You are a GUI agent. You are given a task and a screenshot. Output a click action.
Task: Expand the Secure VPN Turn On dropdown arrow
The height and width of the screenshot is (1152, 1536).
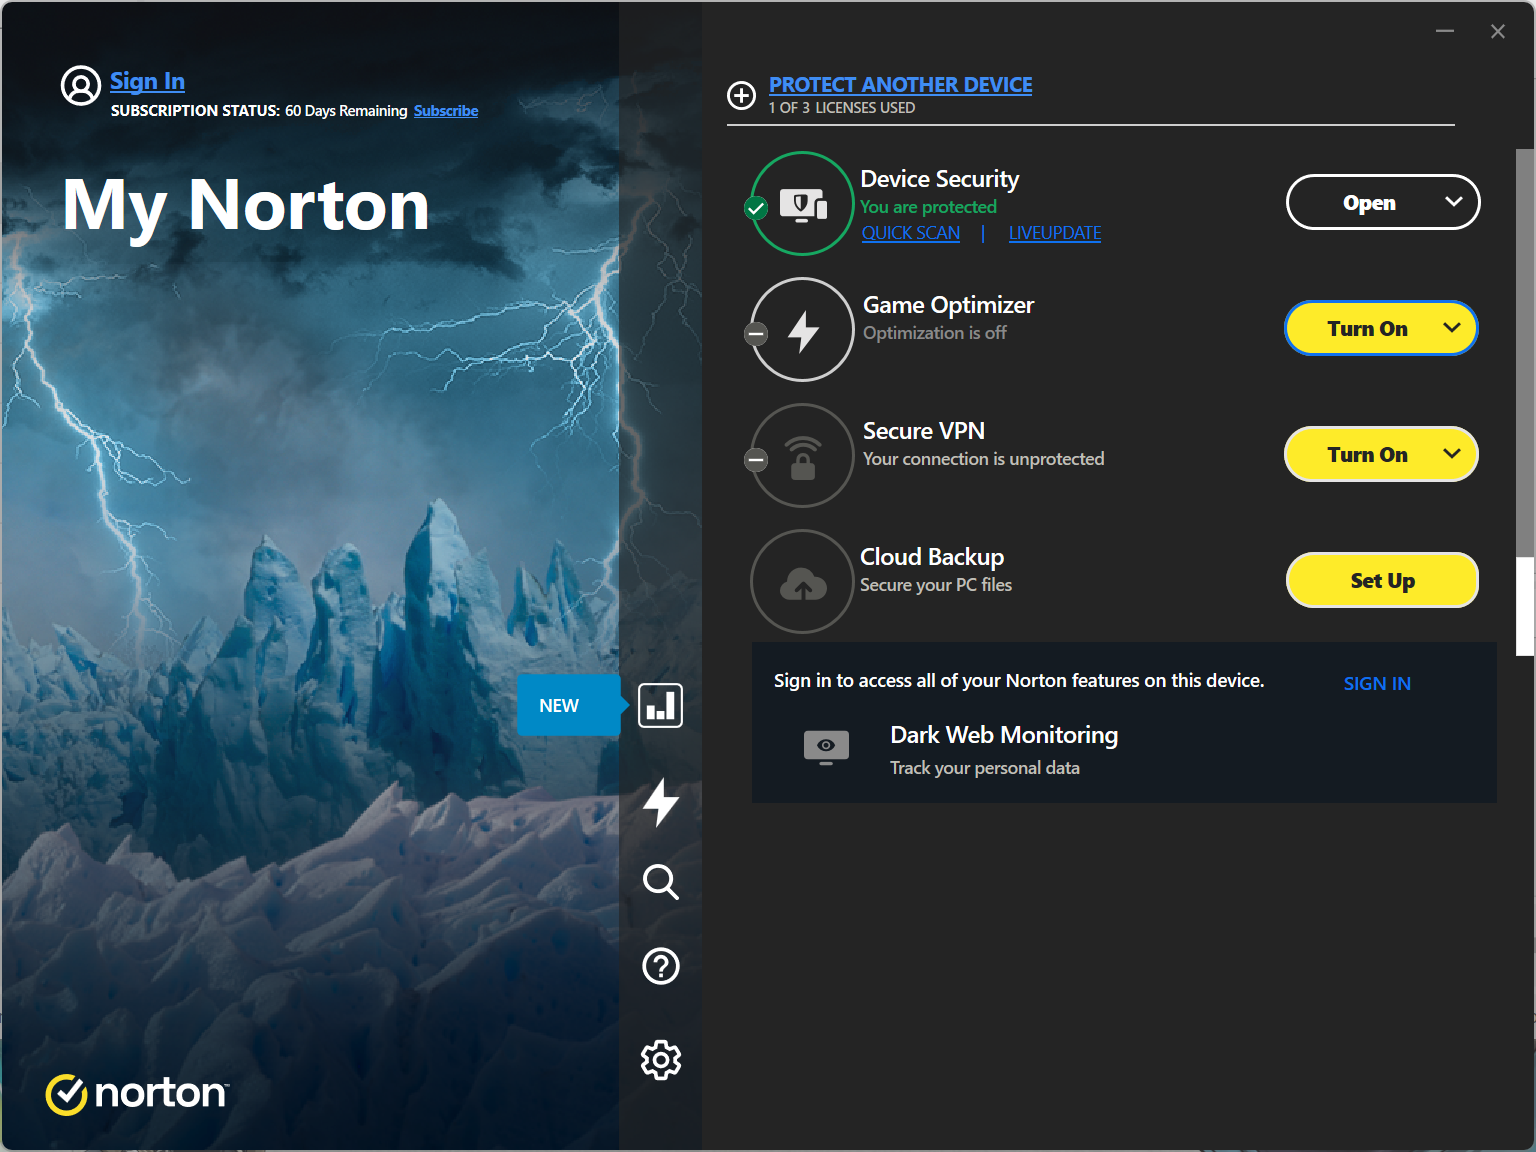[1452, 454]
